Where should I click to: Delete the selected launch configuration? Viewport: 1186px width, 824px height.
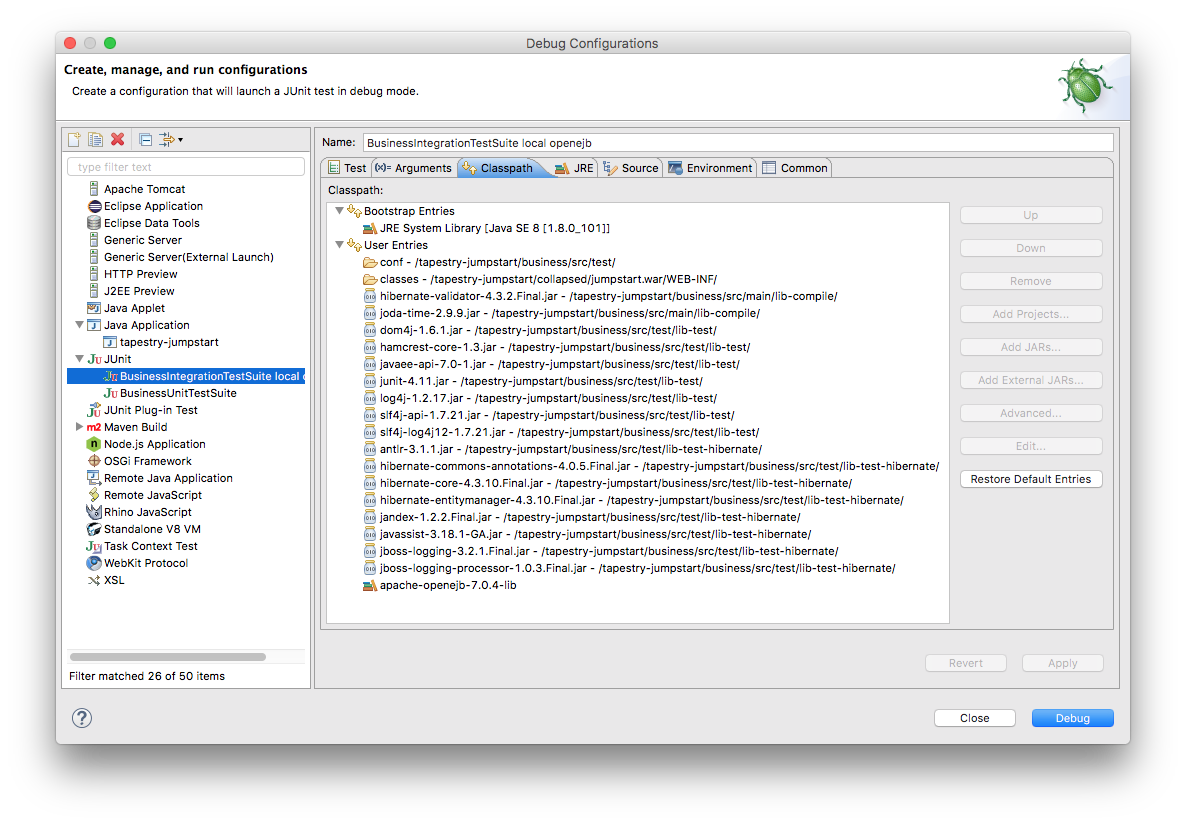(x=117, y=139)
